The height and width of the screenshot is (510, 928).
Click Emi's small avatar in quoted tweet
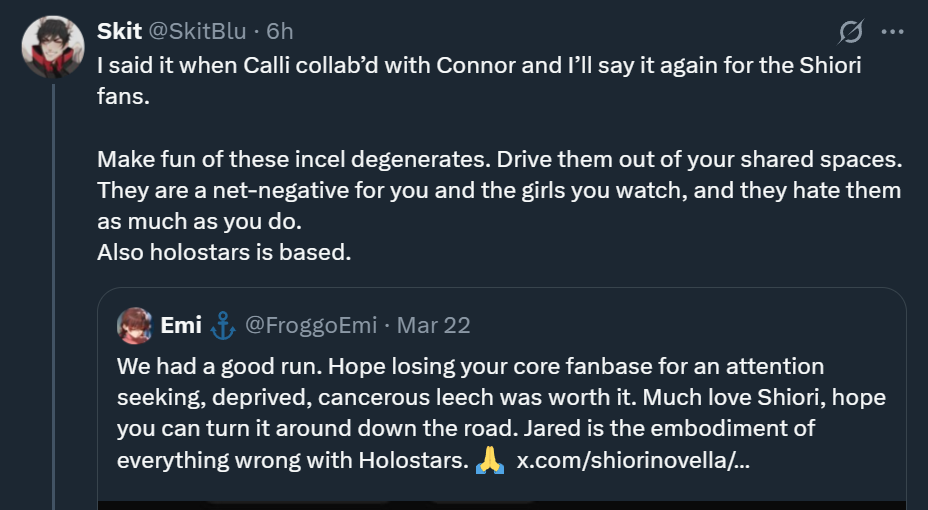(134, 325)
